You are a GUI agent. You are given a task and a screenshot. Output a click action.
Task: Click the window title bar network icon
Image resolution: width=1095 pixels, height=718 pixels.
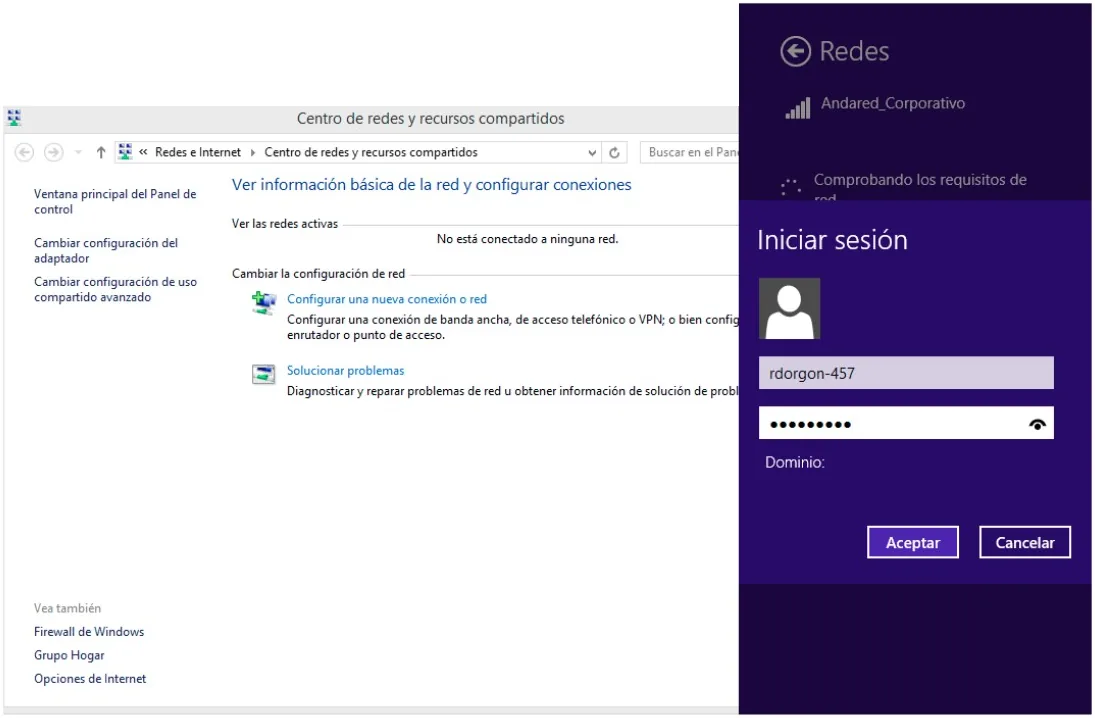(x=15, y=118)
